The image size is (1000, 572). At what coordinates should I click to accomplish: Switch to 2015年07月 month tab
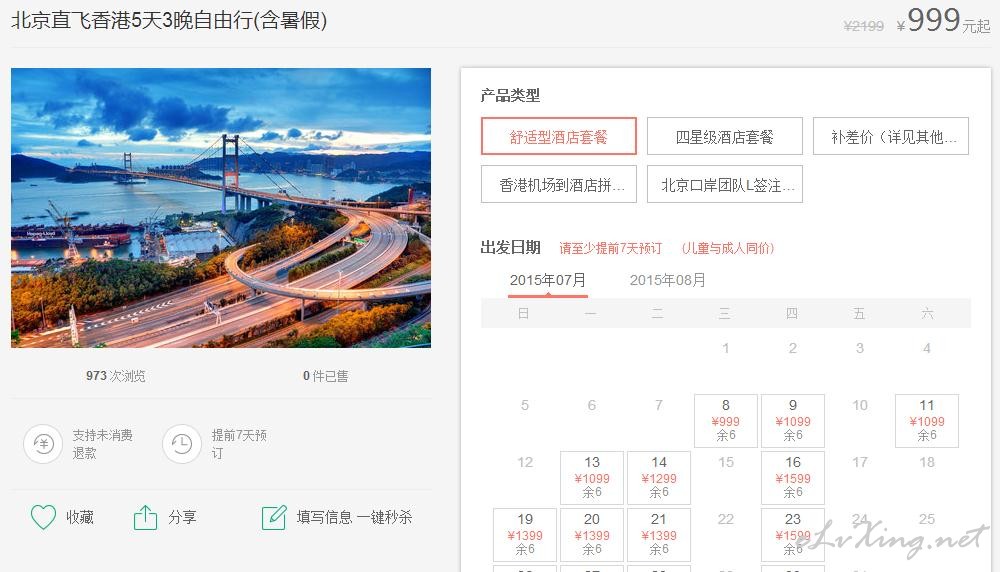548,281
